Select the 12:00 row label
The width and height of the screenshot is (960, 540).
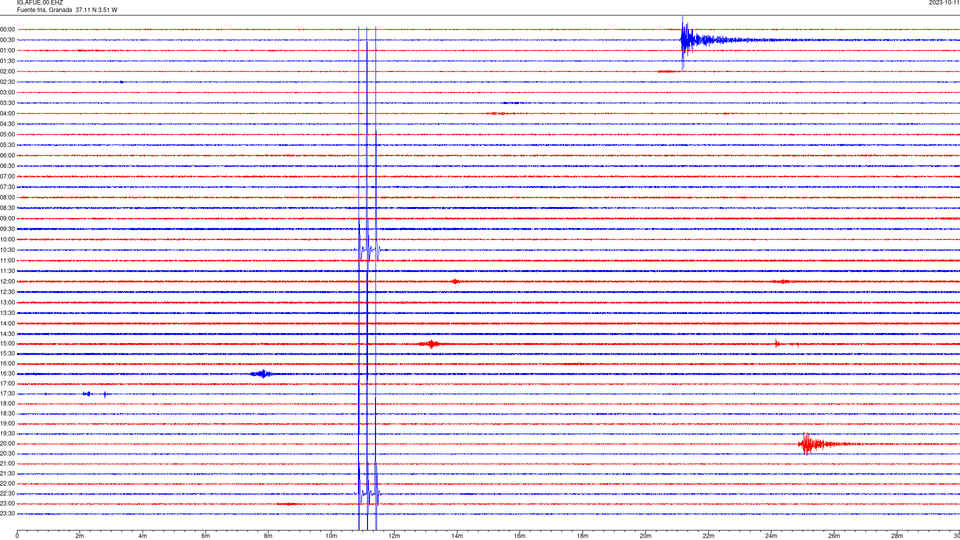pyautogui.click(x=7, y=282)
